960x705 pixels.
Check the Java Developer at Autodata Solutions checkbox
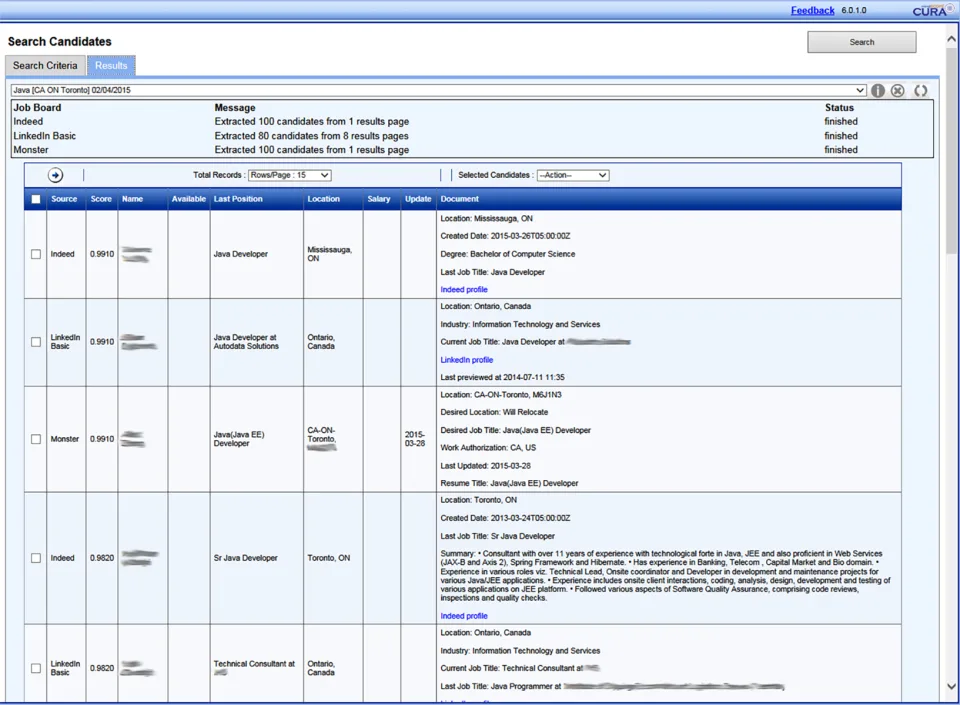point(36,341)
